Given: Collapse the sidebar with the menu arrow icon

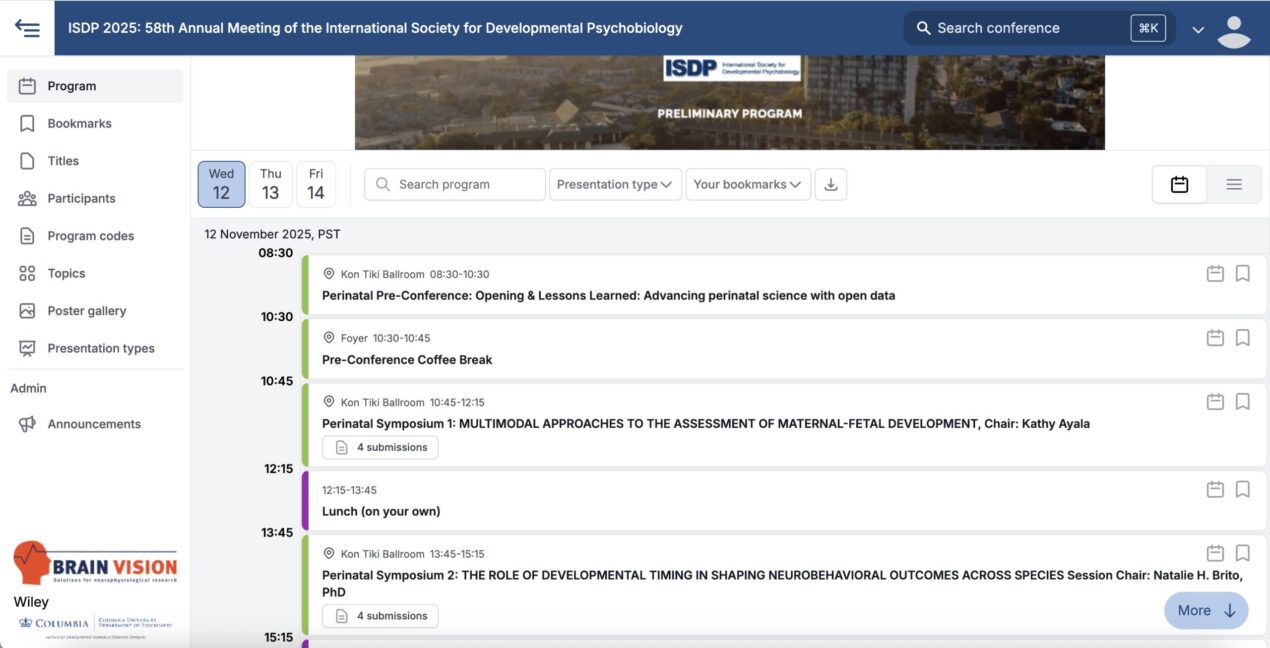Looking at the screenshot, I should (x=27, y=28).
